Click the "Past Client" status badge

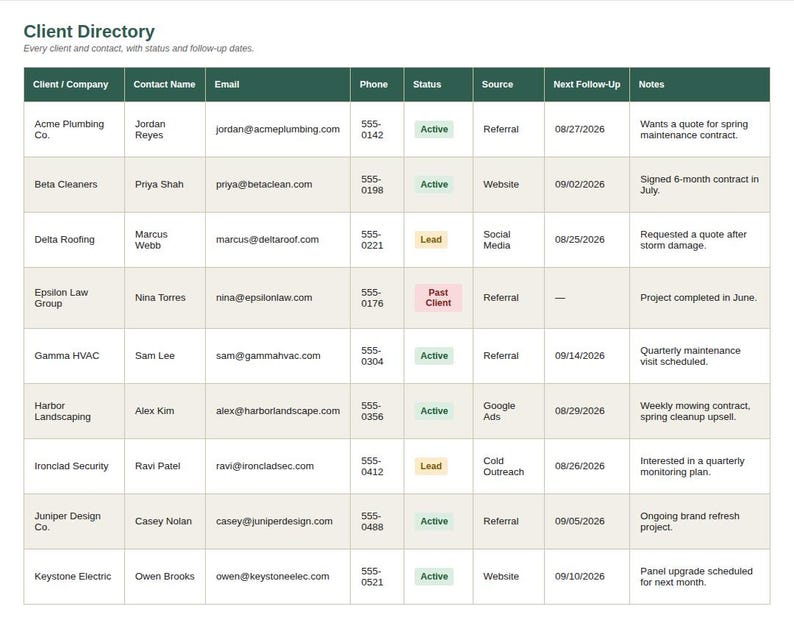pos(438,298)
